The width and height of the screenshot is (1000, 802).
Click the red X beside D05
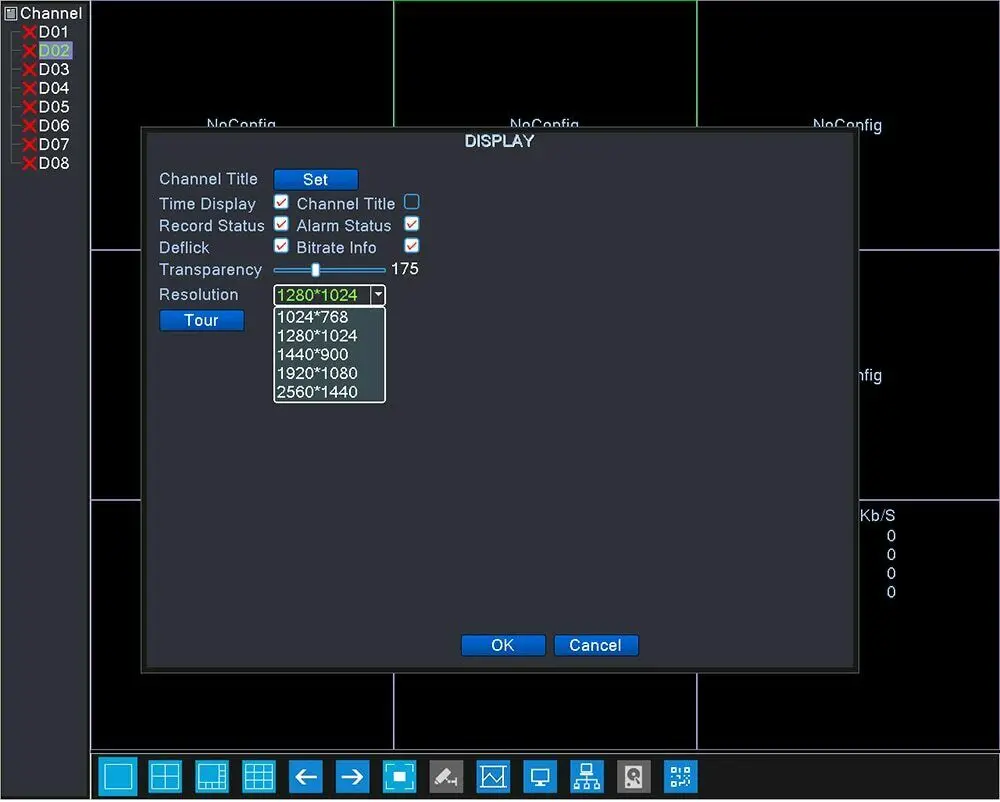click(x=29, y=107)
